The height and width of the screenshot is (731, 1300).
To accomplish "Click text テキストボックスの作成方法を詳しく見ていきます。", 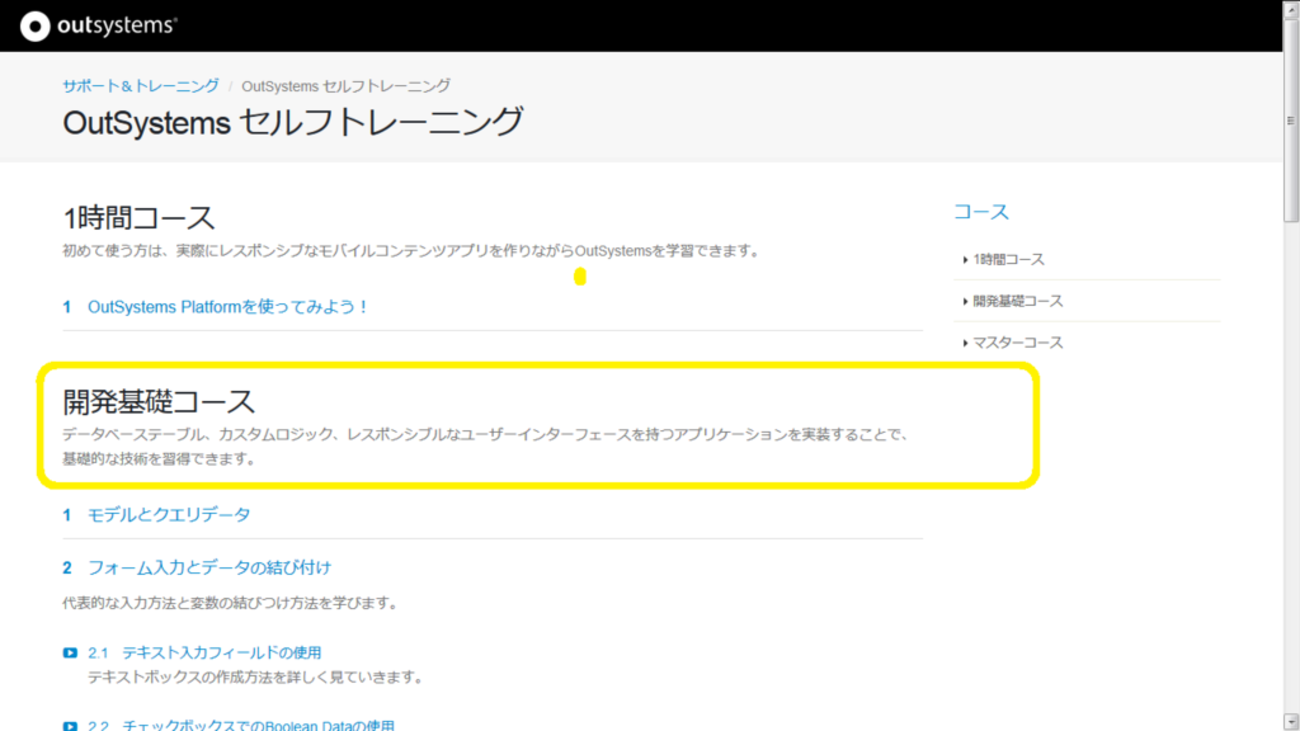I will coord(255,678).
